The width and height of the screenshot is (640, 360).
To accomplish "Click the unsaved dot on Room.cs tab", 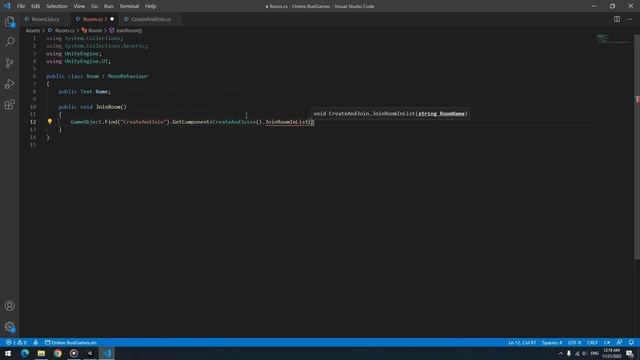I will (x=112, y=19).
